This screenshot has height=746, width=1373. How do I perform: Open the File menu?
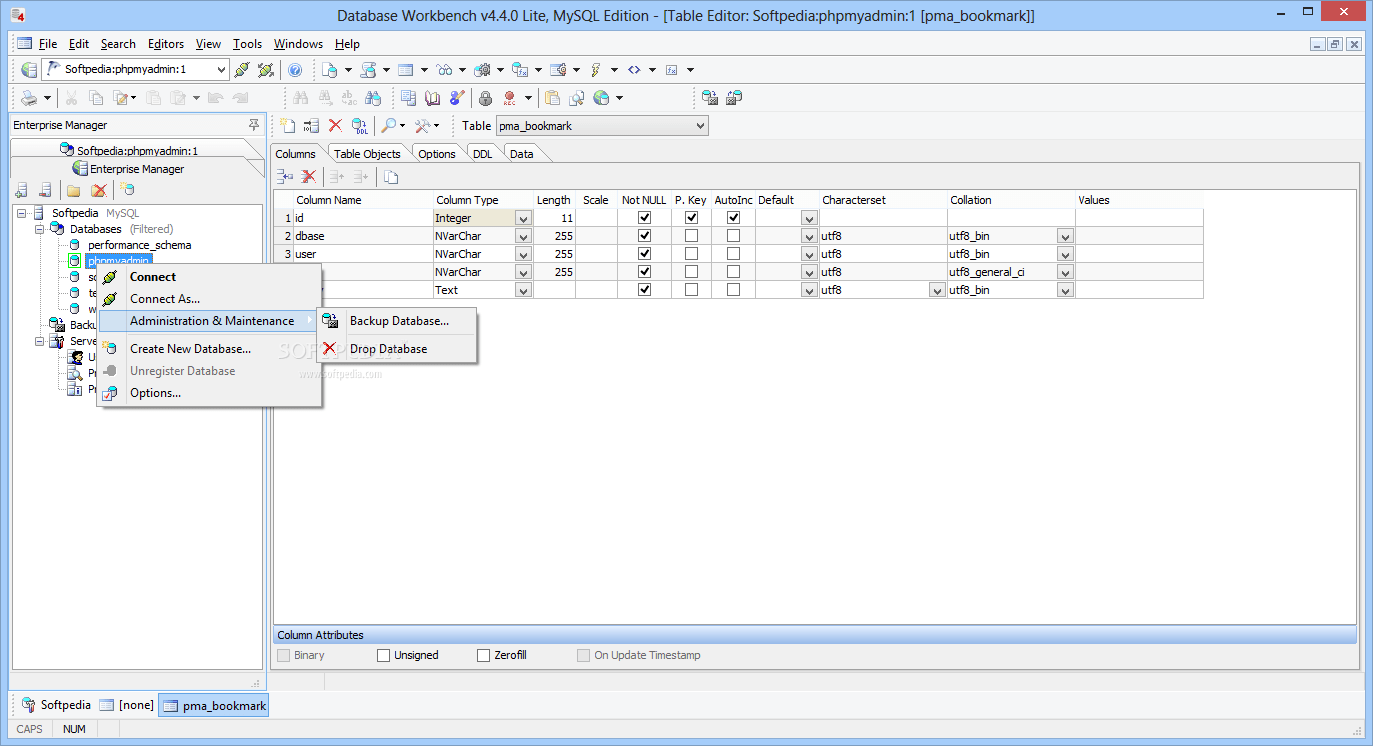tap(47, 44)
